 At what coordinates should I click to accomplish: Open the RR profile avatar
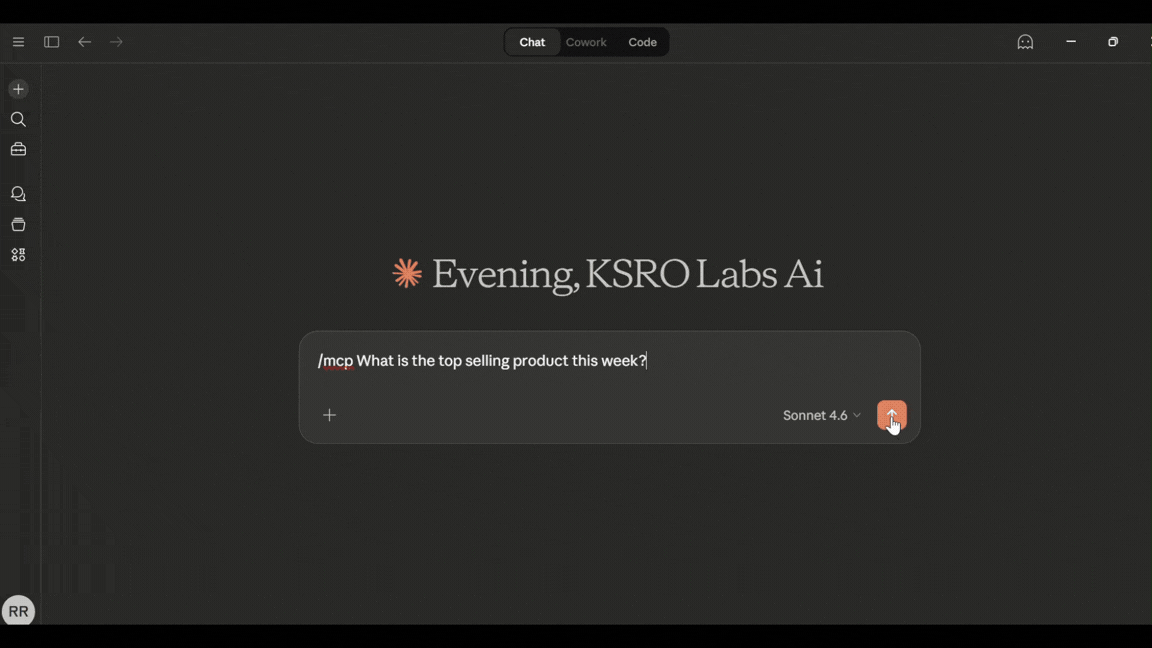18,610
